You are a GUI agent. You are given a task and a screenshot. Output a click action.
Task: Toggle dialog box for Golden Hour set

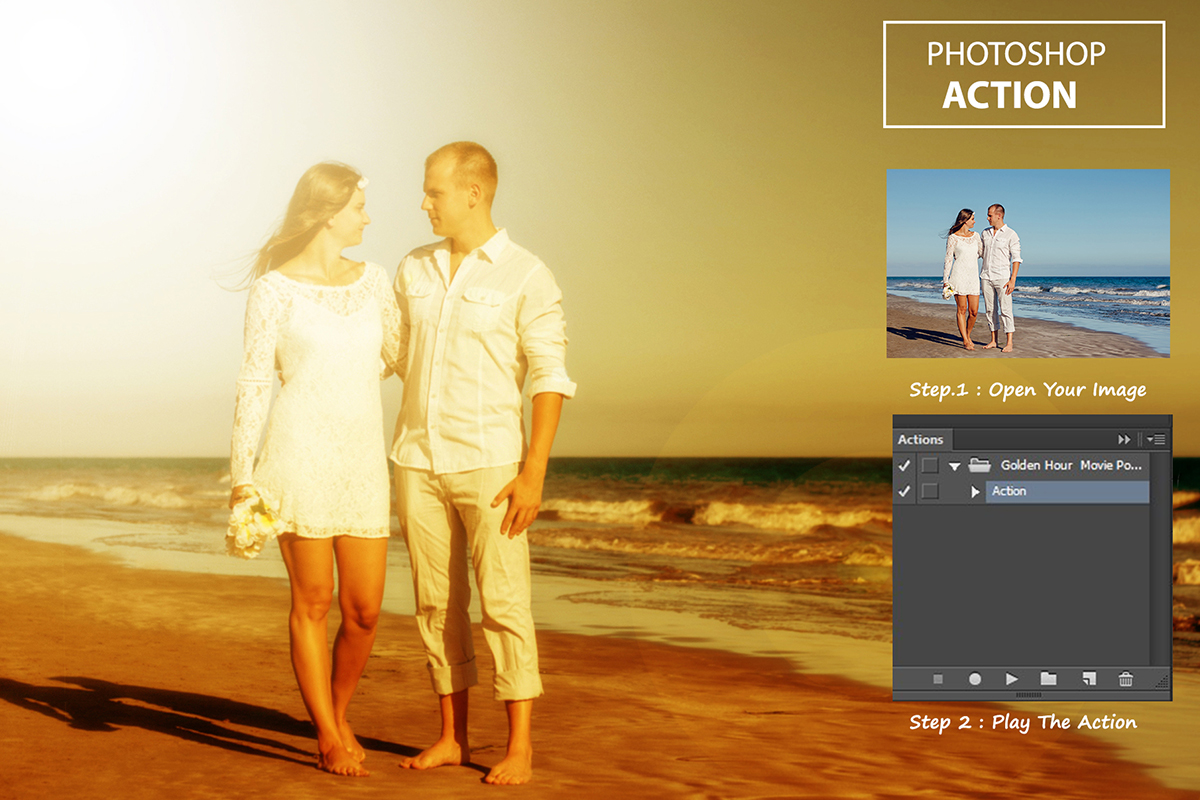click(x=930, y=465)
